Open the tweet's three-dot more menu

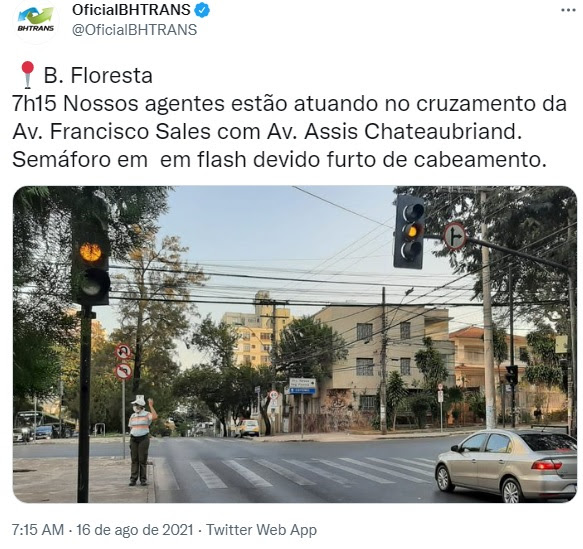[568, 10]
